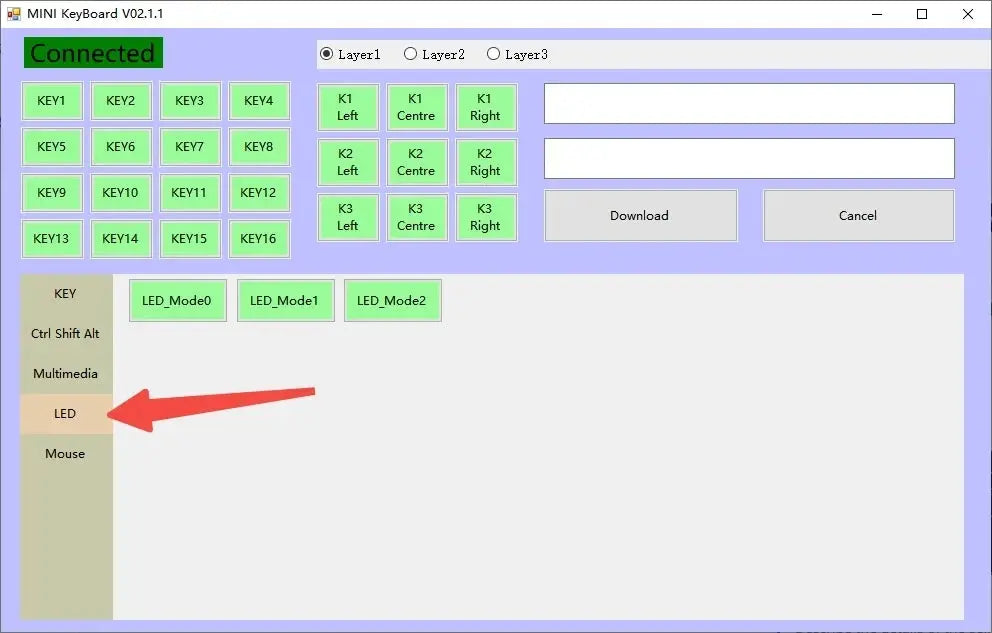Focus the lower empty text field
This screenshot has width=992, height=633.
tap(749, 159)
